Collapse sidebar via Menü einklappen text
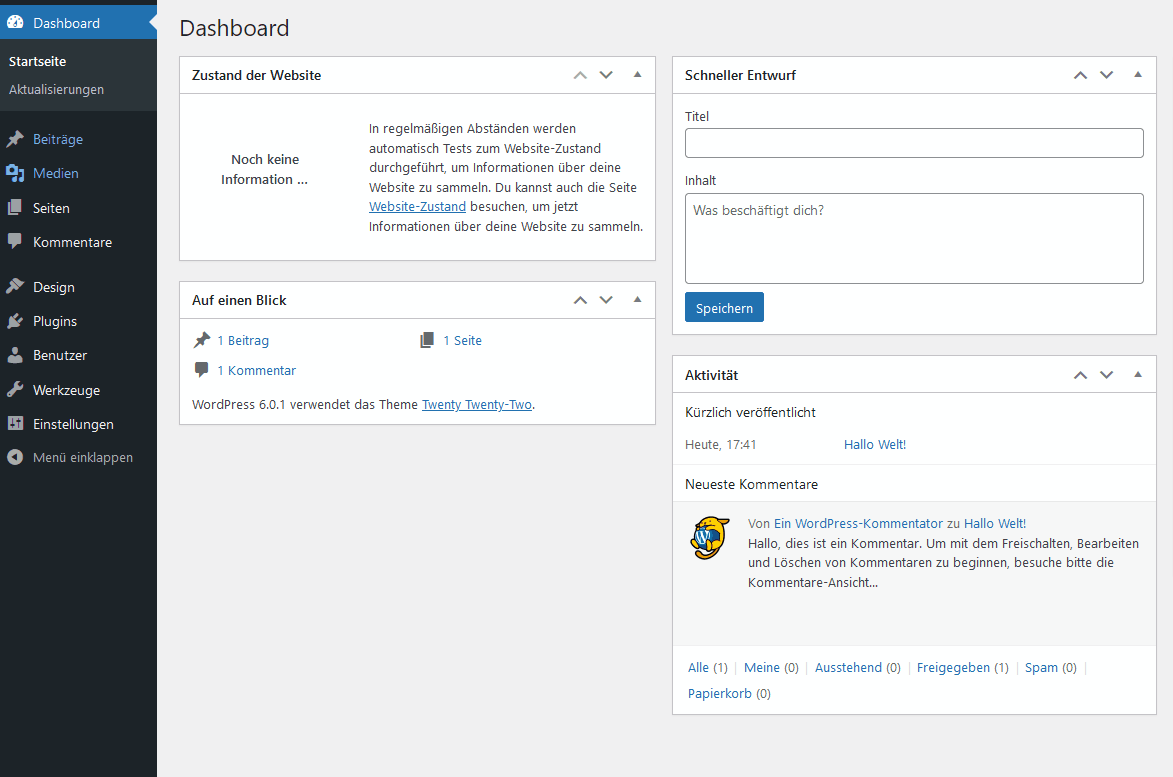 [x=83, y=458]
